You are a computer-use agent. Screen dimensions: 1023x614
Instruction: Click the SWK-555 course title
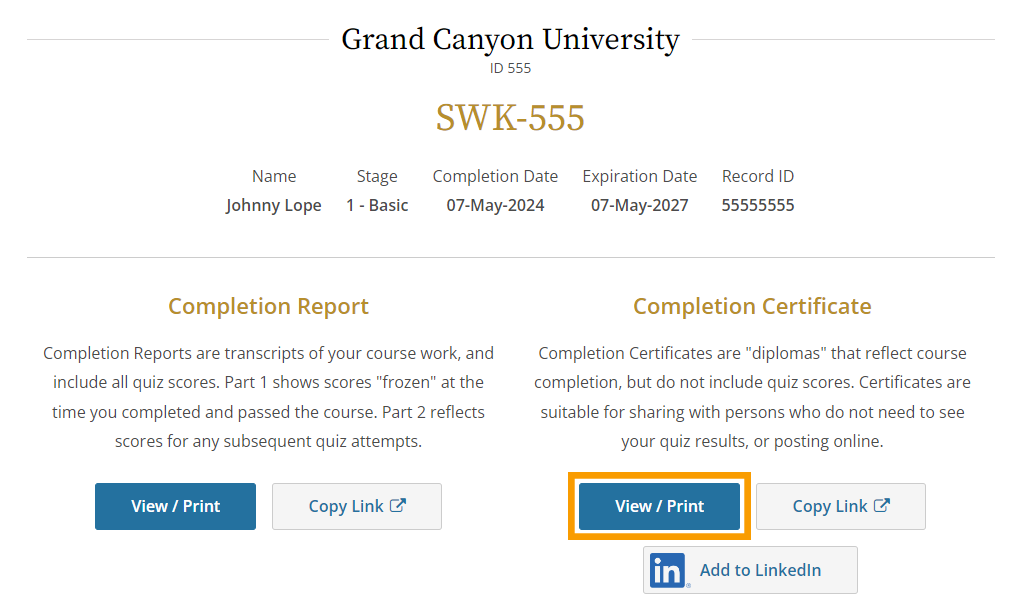point(510,118)
